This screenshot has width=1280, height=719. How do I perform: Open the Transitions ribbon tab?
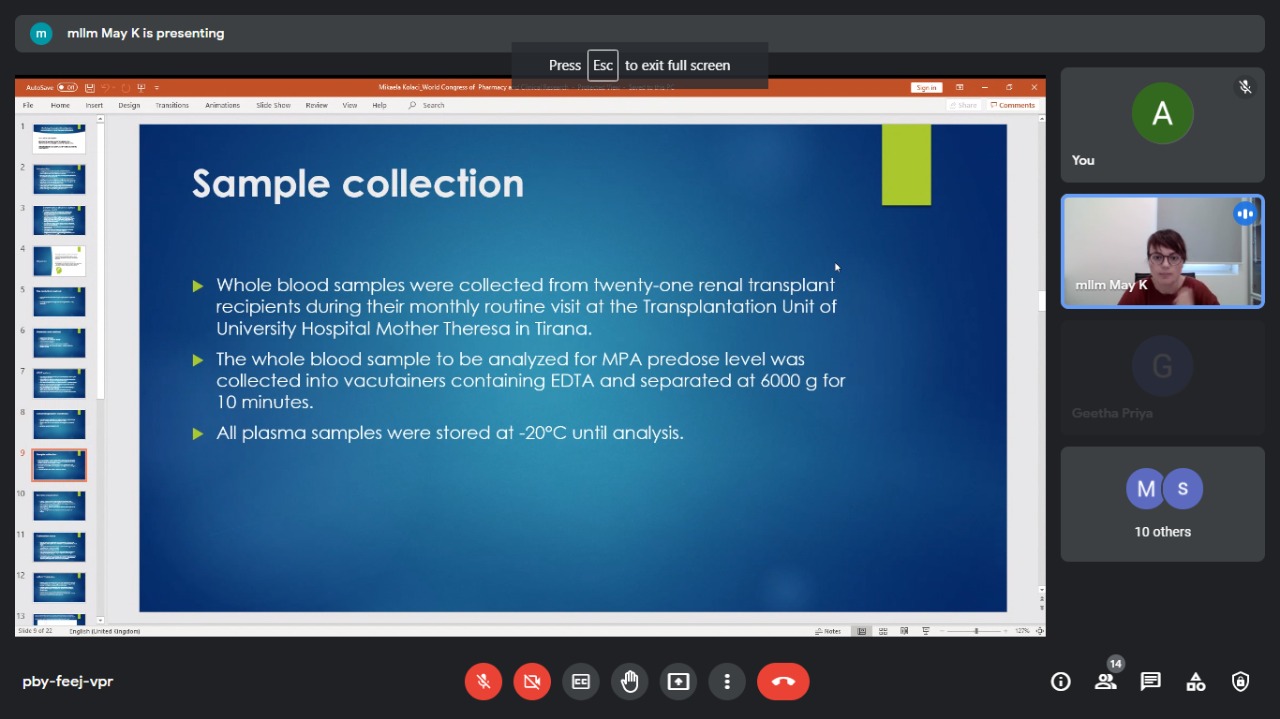coord(172,105)
